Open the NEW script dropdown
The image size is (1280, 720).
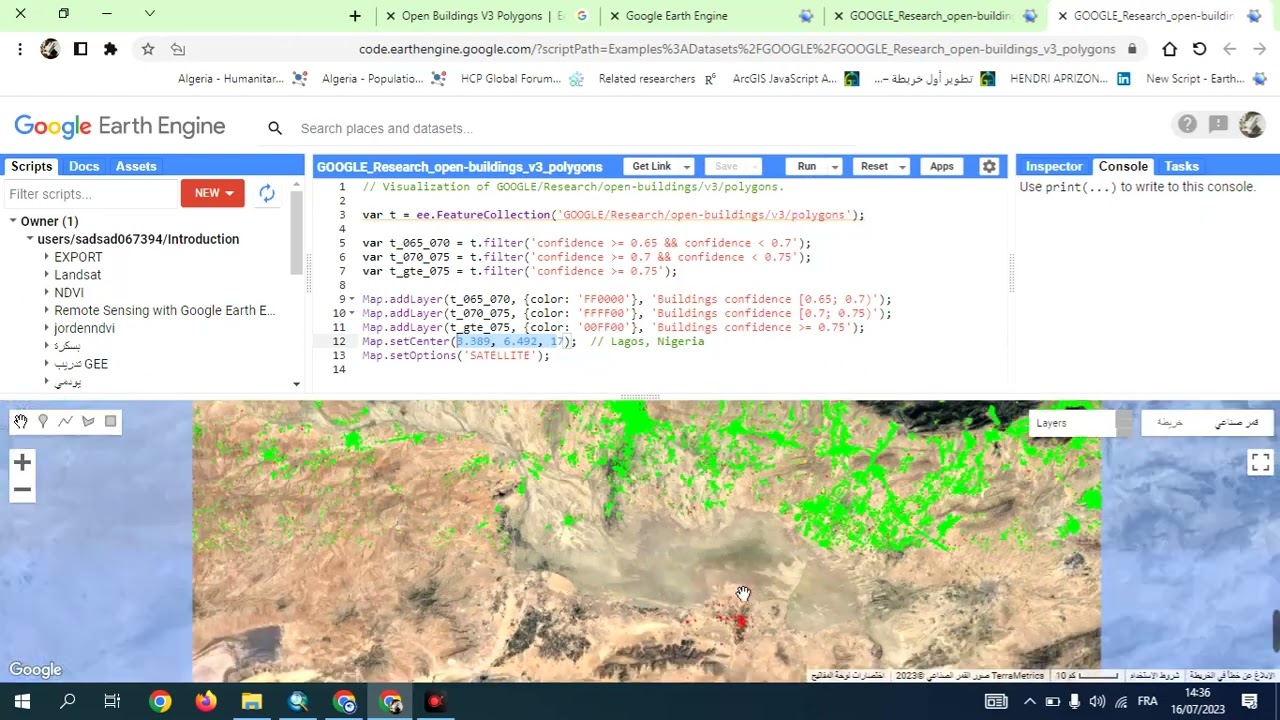point(212,193)
